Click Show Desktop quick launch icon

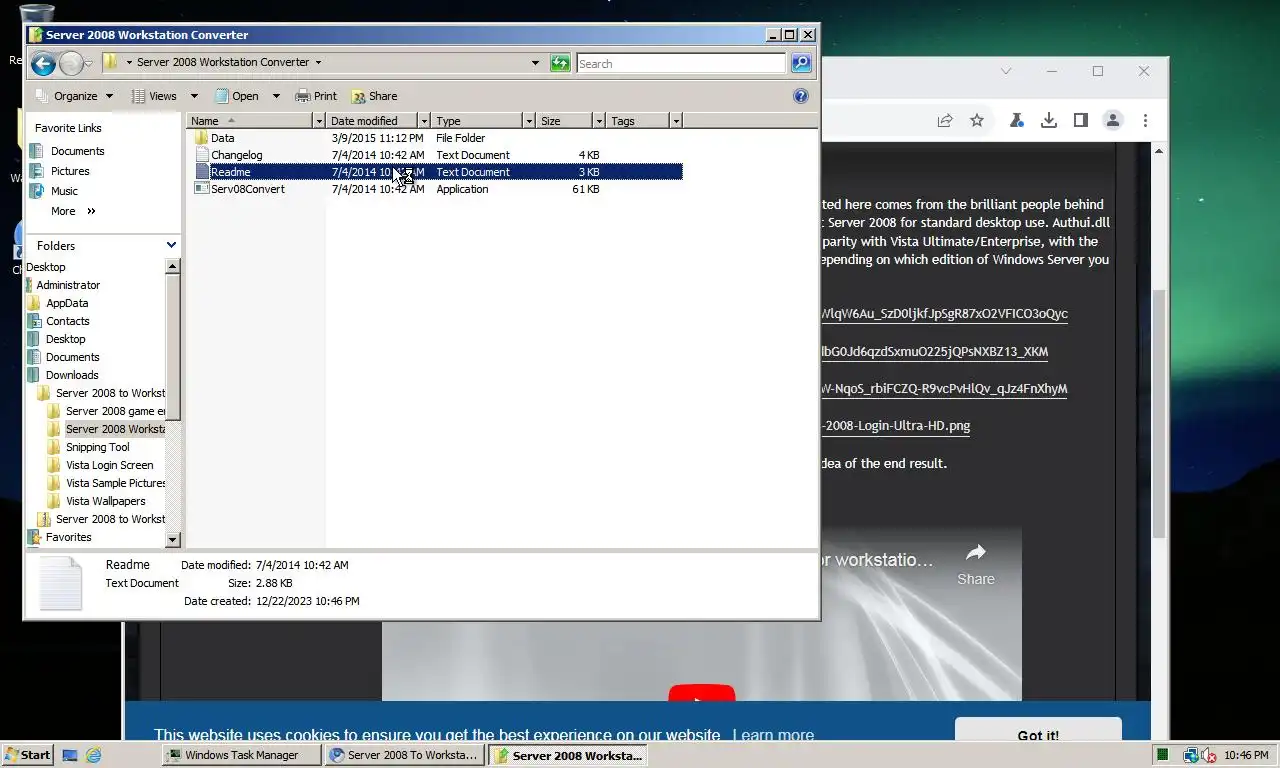[70, 755]
